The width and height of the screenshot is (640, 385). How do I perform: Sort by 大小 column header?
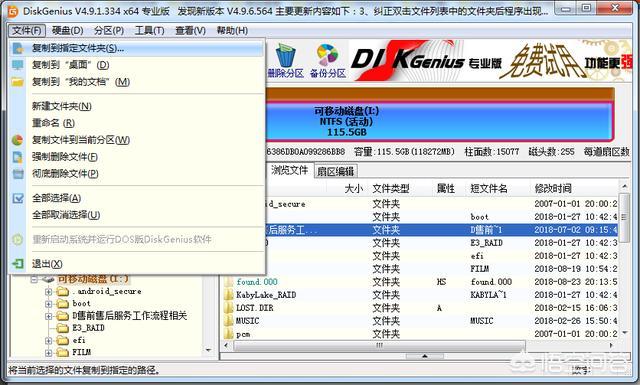click(353, 189)
